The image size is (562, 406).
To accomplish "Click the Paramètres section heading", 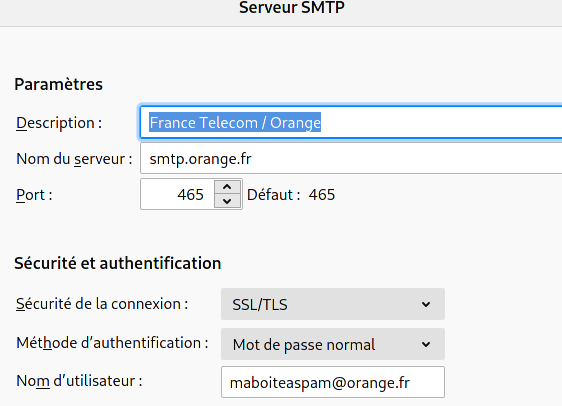I will click(x=58, y=85).
